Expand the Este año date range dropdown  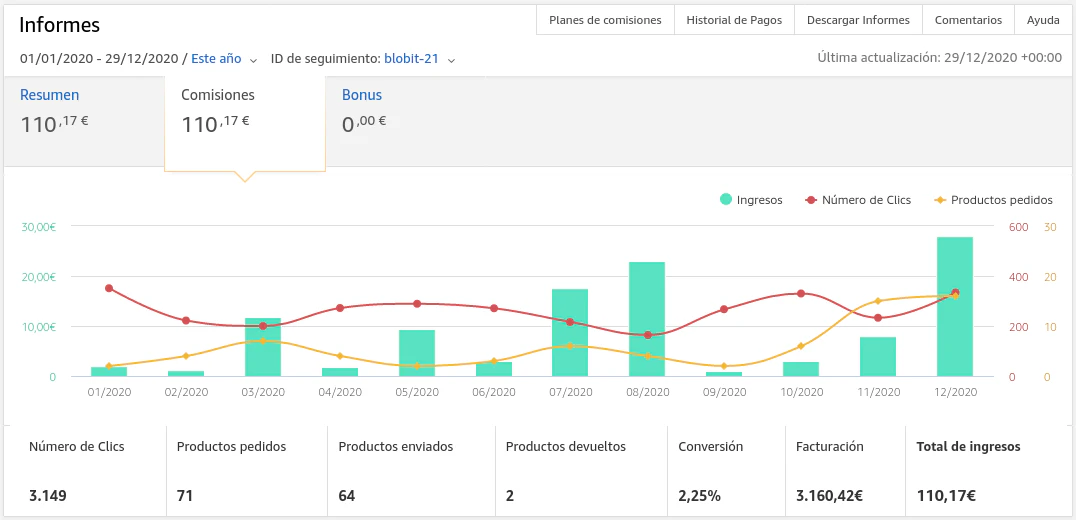click(224, 59)
